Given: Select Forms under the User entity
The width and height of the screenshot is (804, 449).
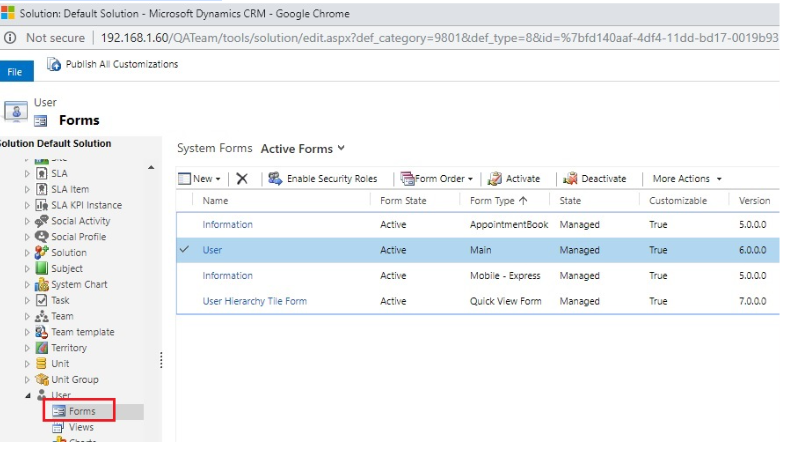Looking at the screenshot, I should 82,411.
